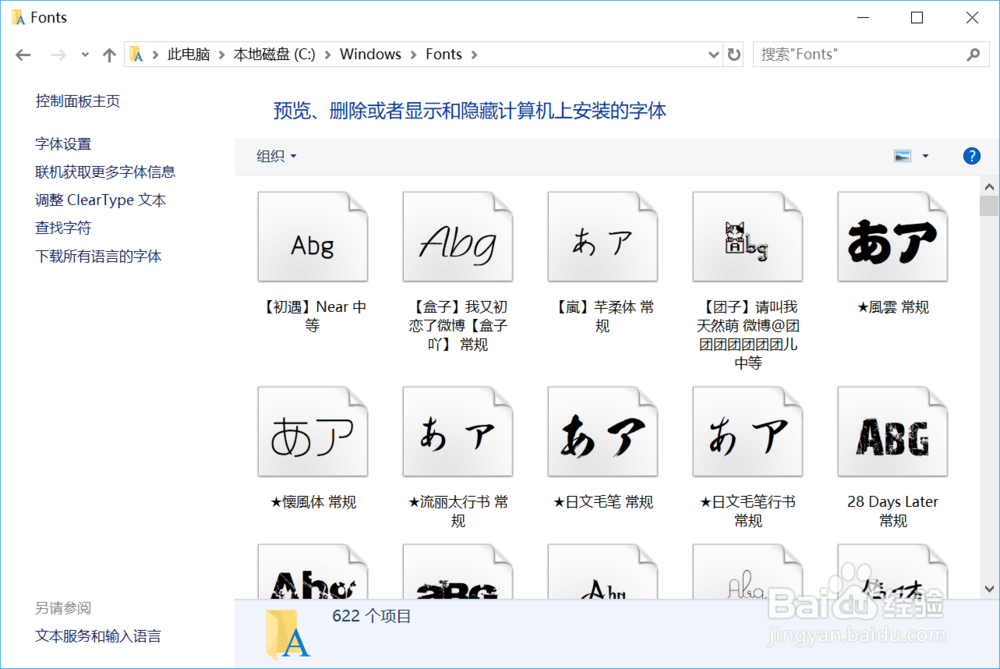The width and height of the screenshot is (1000, 669).
Task: Select the 【盒子】我又初恋了微博 font icon
Action: pyautogui.click(x=457, y=237)
